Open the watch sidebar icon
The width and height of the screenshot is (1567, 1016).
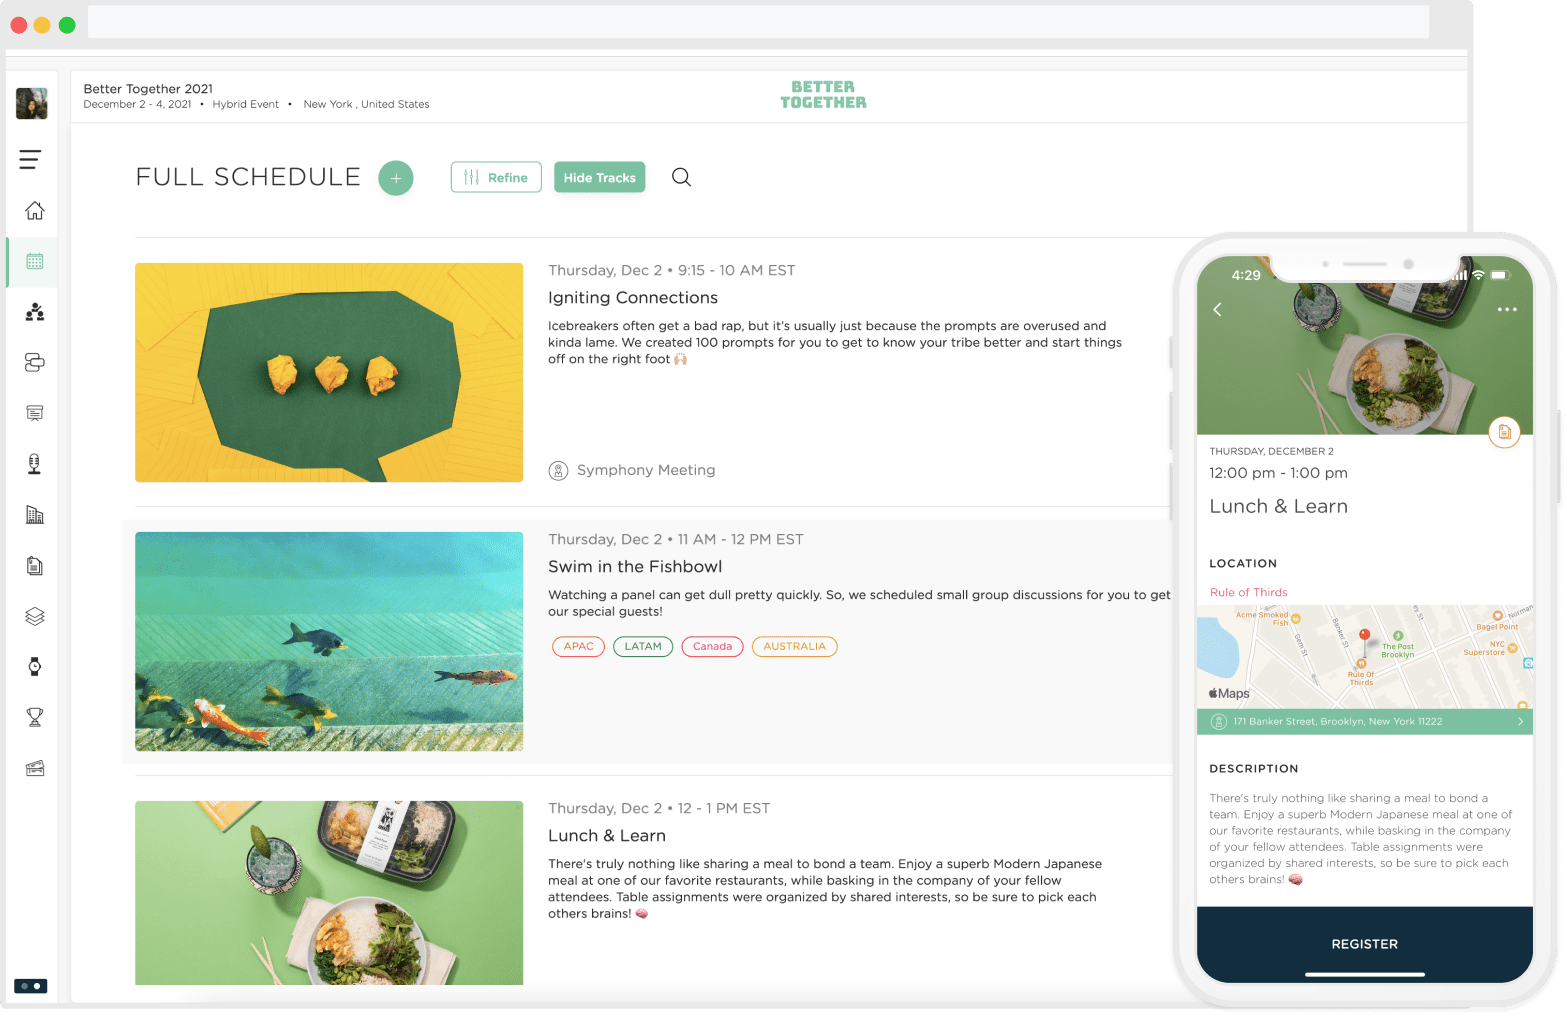[x=35, y=667]
